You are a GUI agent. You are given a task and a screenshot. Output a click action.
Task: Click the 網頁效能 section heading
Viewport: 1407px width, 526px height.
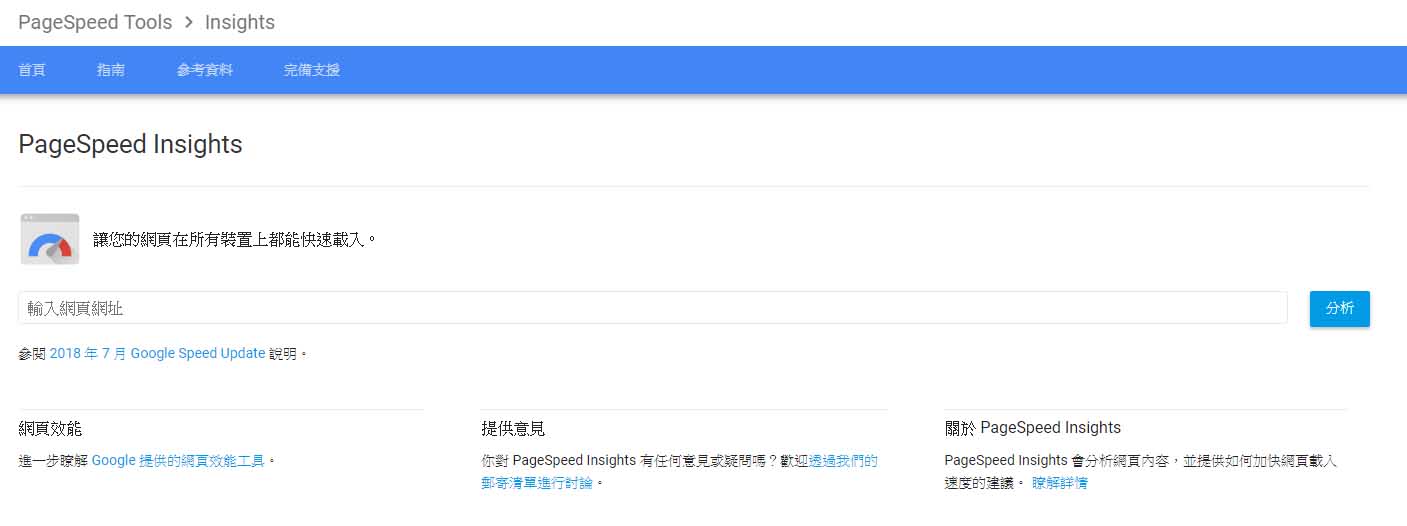[50, 428]
